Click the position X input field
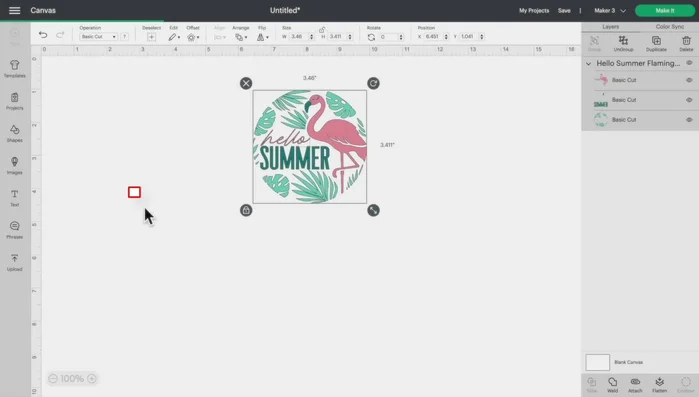The image size is (699, 397). point(433,37)
